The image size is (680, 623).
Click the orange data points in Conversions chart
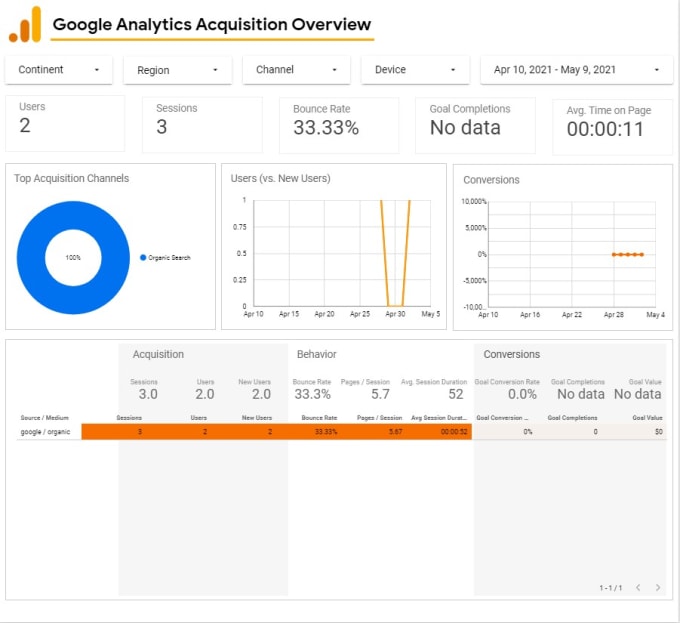pos(628,254)
